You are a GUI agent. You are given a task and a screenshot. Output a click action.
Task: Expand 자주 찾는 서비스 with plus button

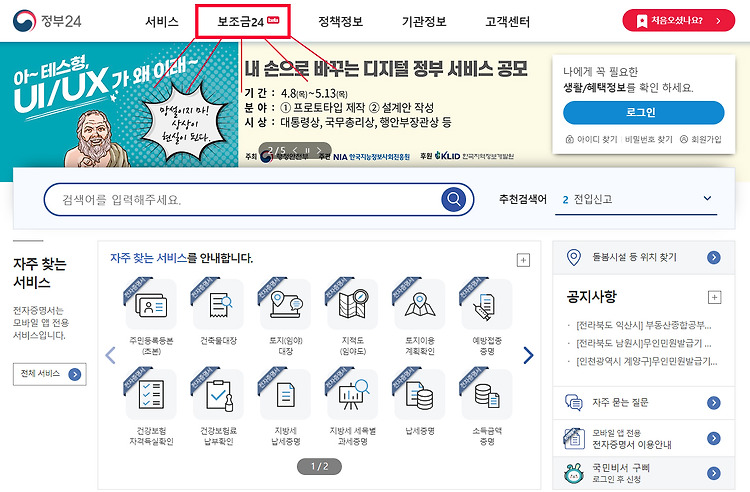523,260
